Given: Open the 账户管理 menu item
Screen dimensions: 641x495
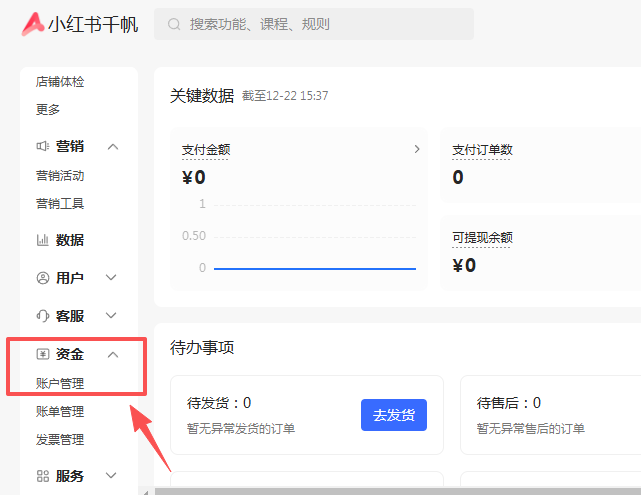Looking at the screenshot, I should (60, 383).
